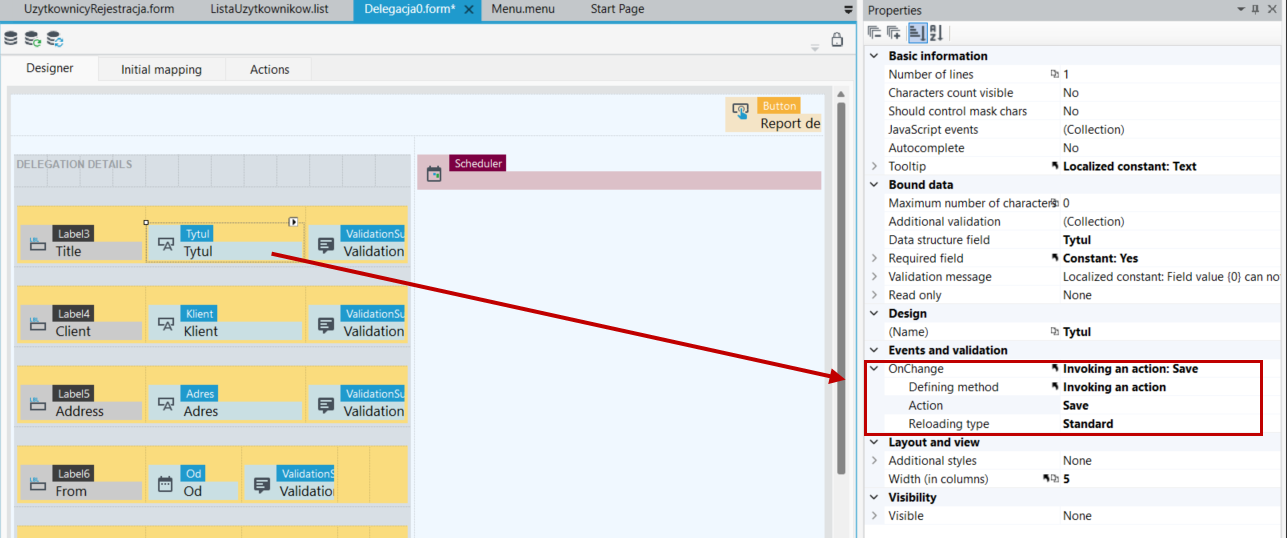This screenshot has height=538, width=1287.
Task: Click Label5 icon beside Address
Action: coord(36,403)
